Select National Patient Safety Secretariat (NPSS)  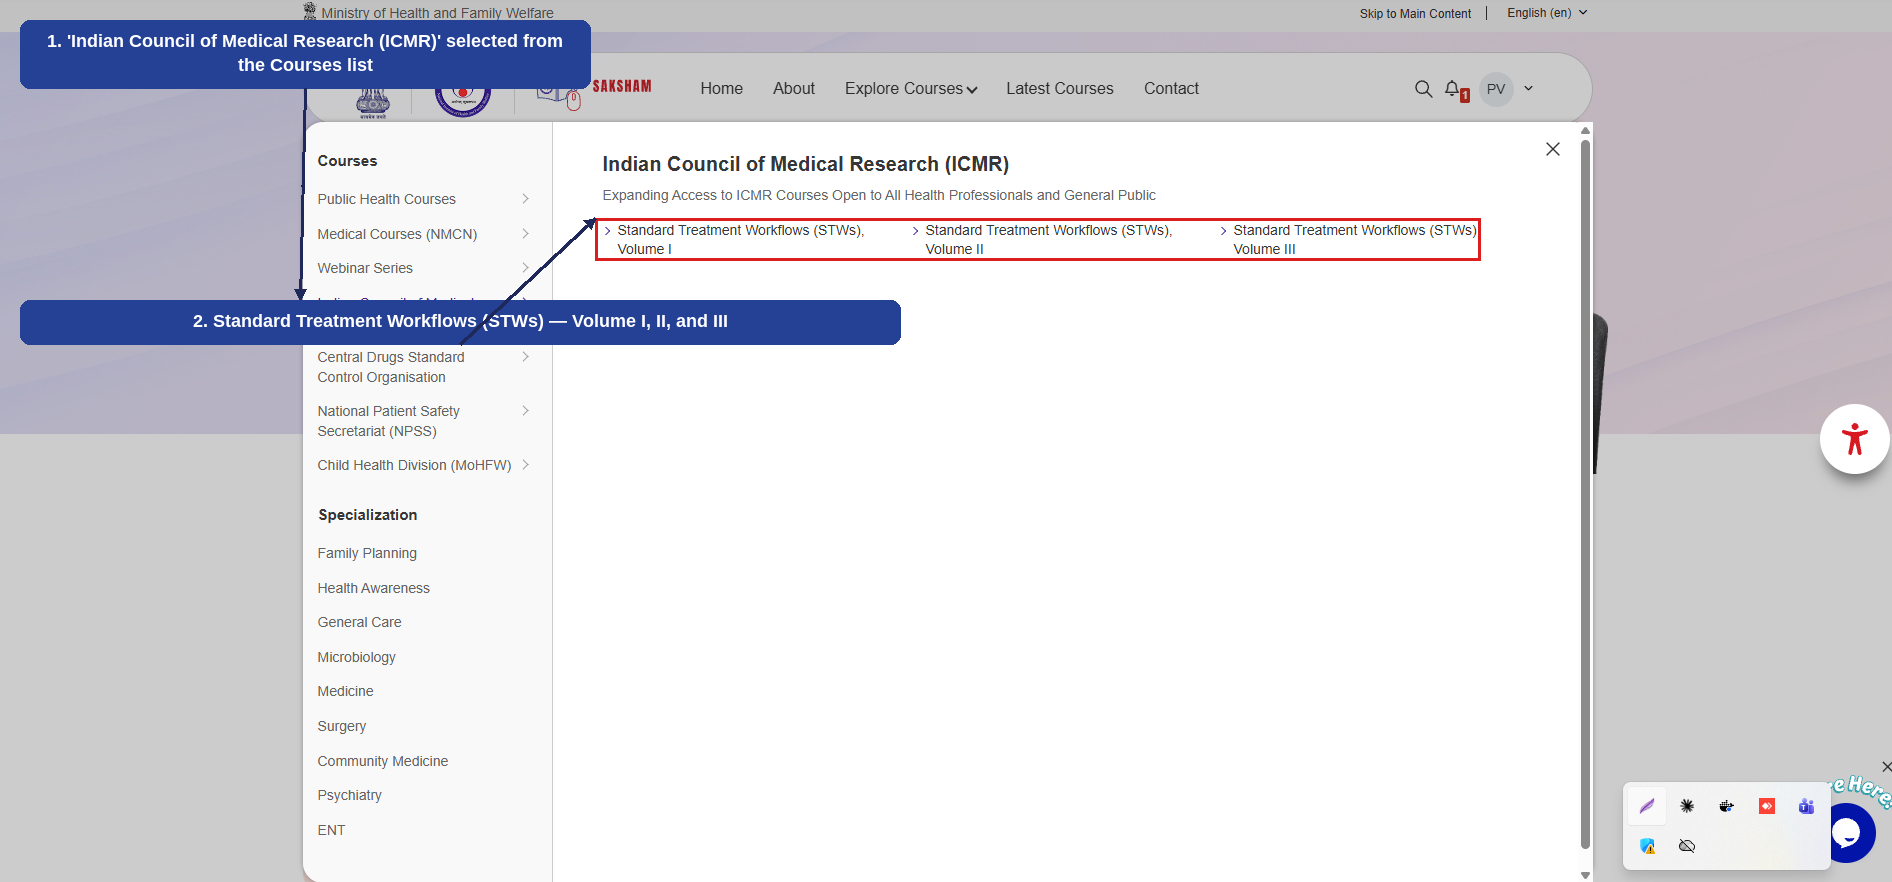pos(388,421)
